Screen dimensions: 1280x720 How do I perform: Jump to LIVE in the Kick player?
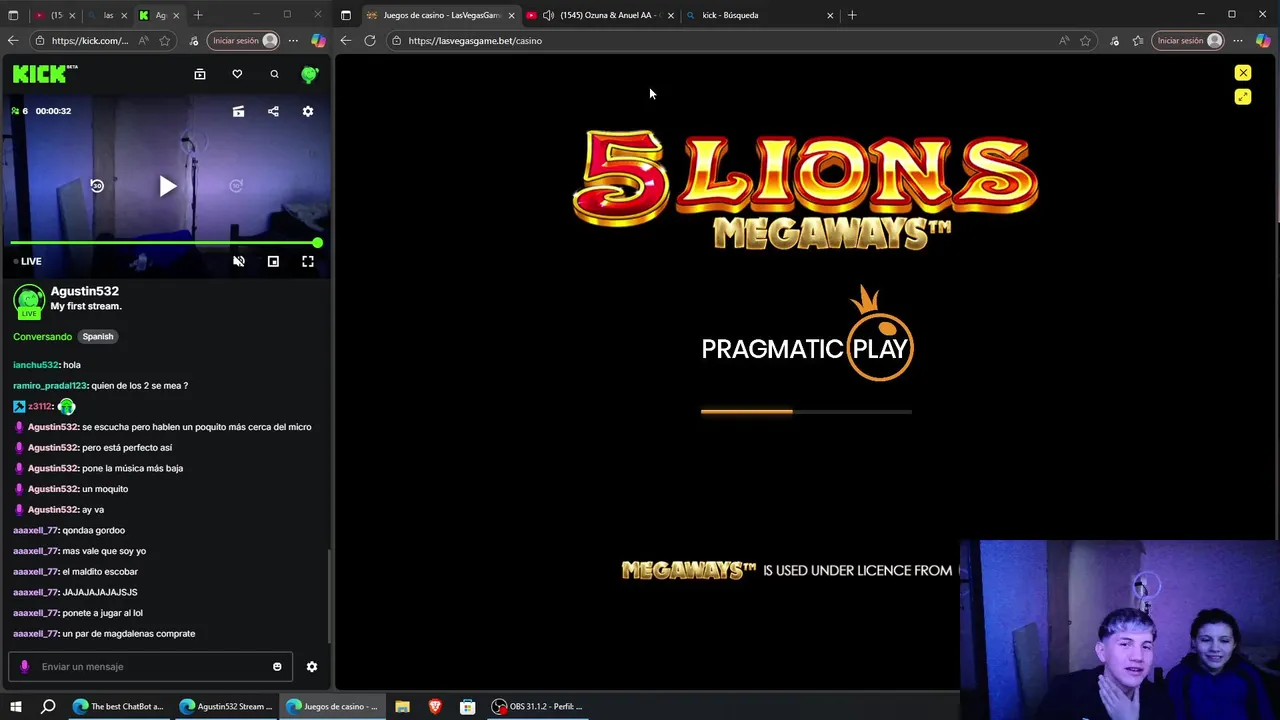click(x=27, y=261)
